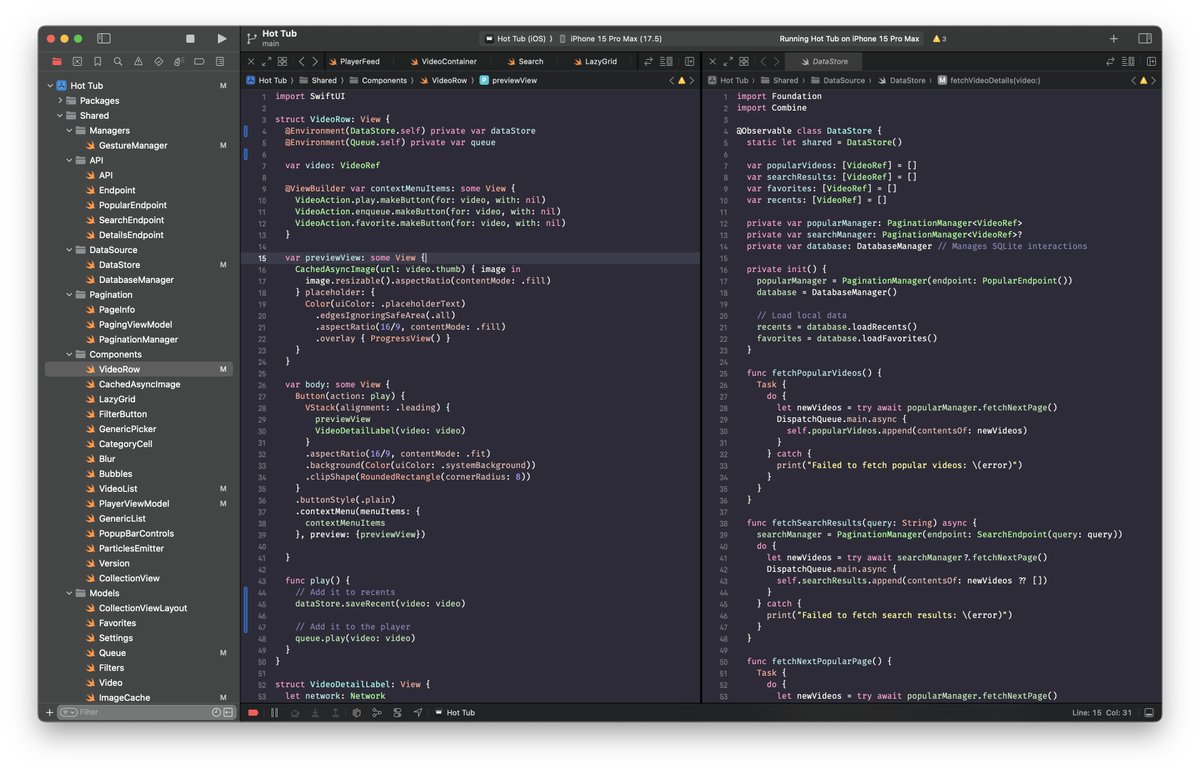Open the Breakpoint navigator

199,61
